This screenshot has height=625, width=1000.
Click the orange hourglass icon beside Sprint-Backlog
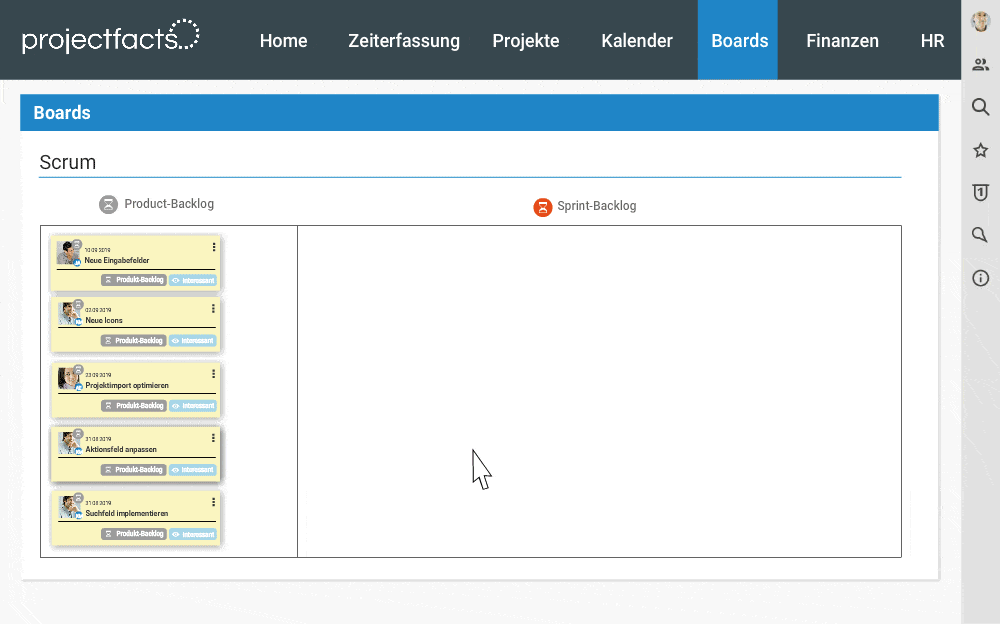(x=543, y=207)
